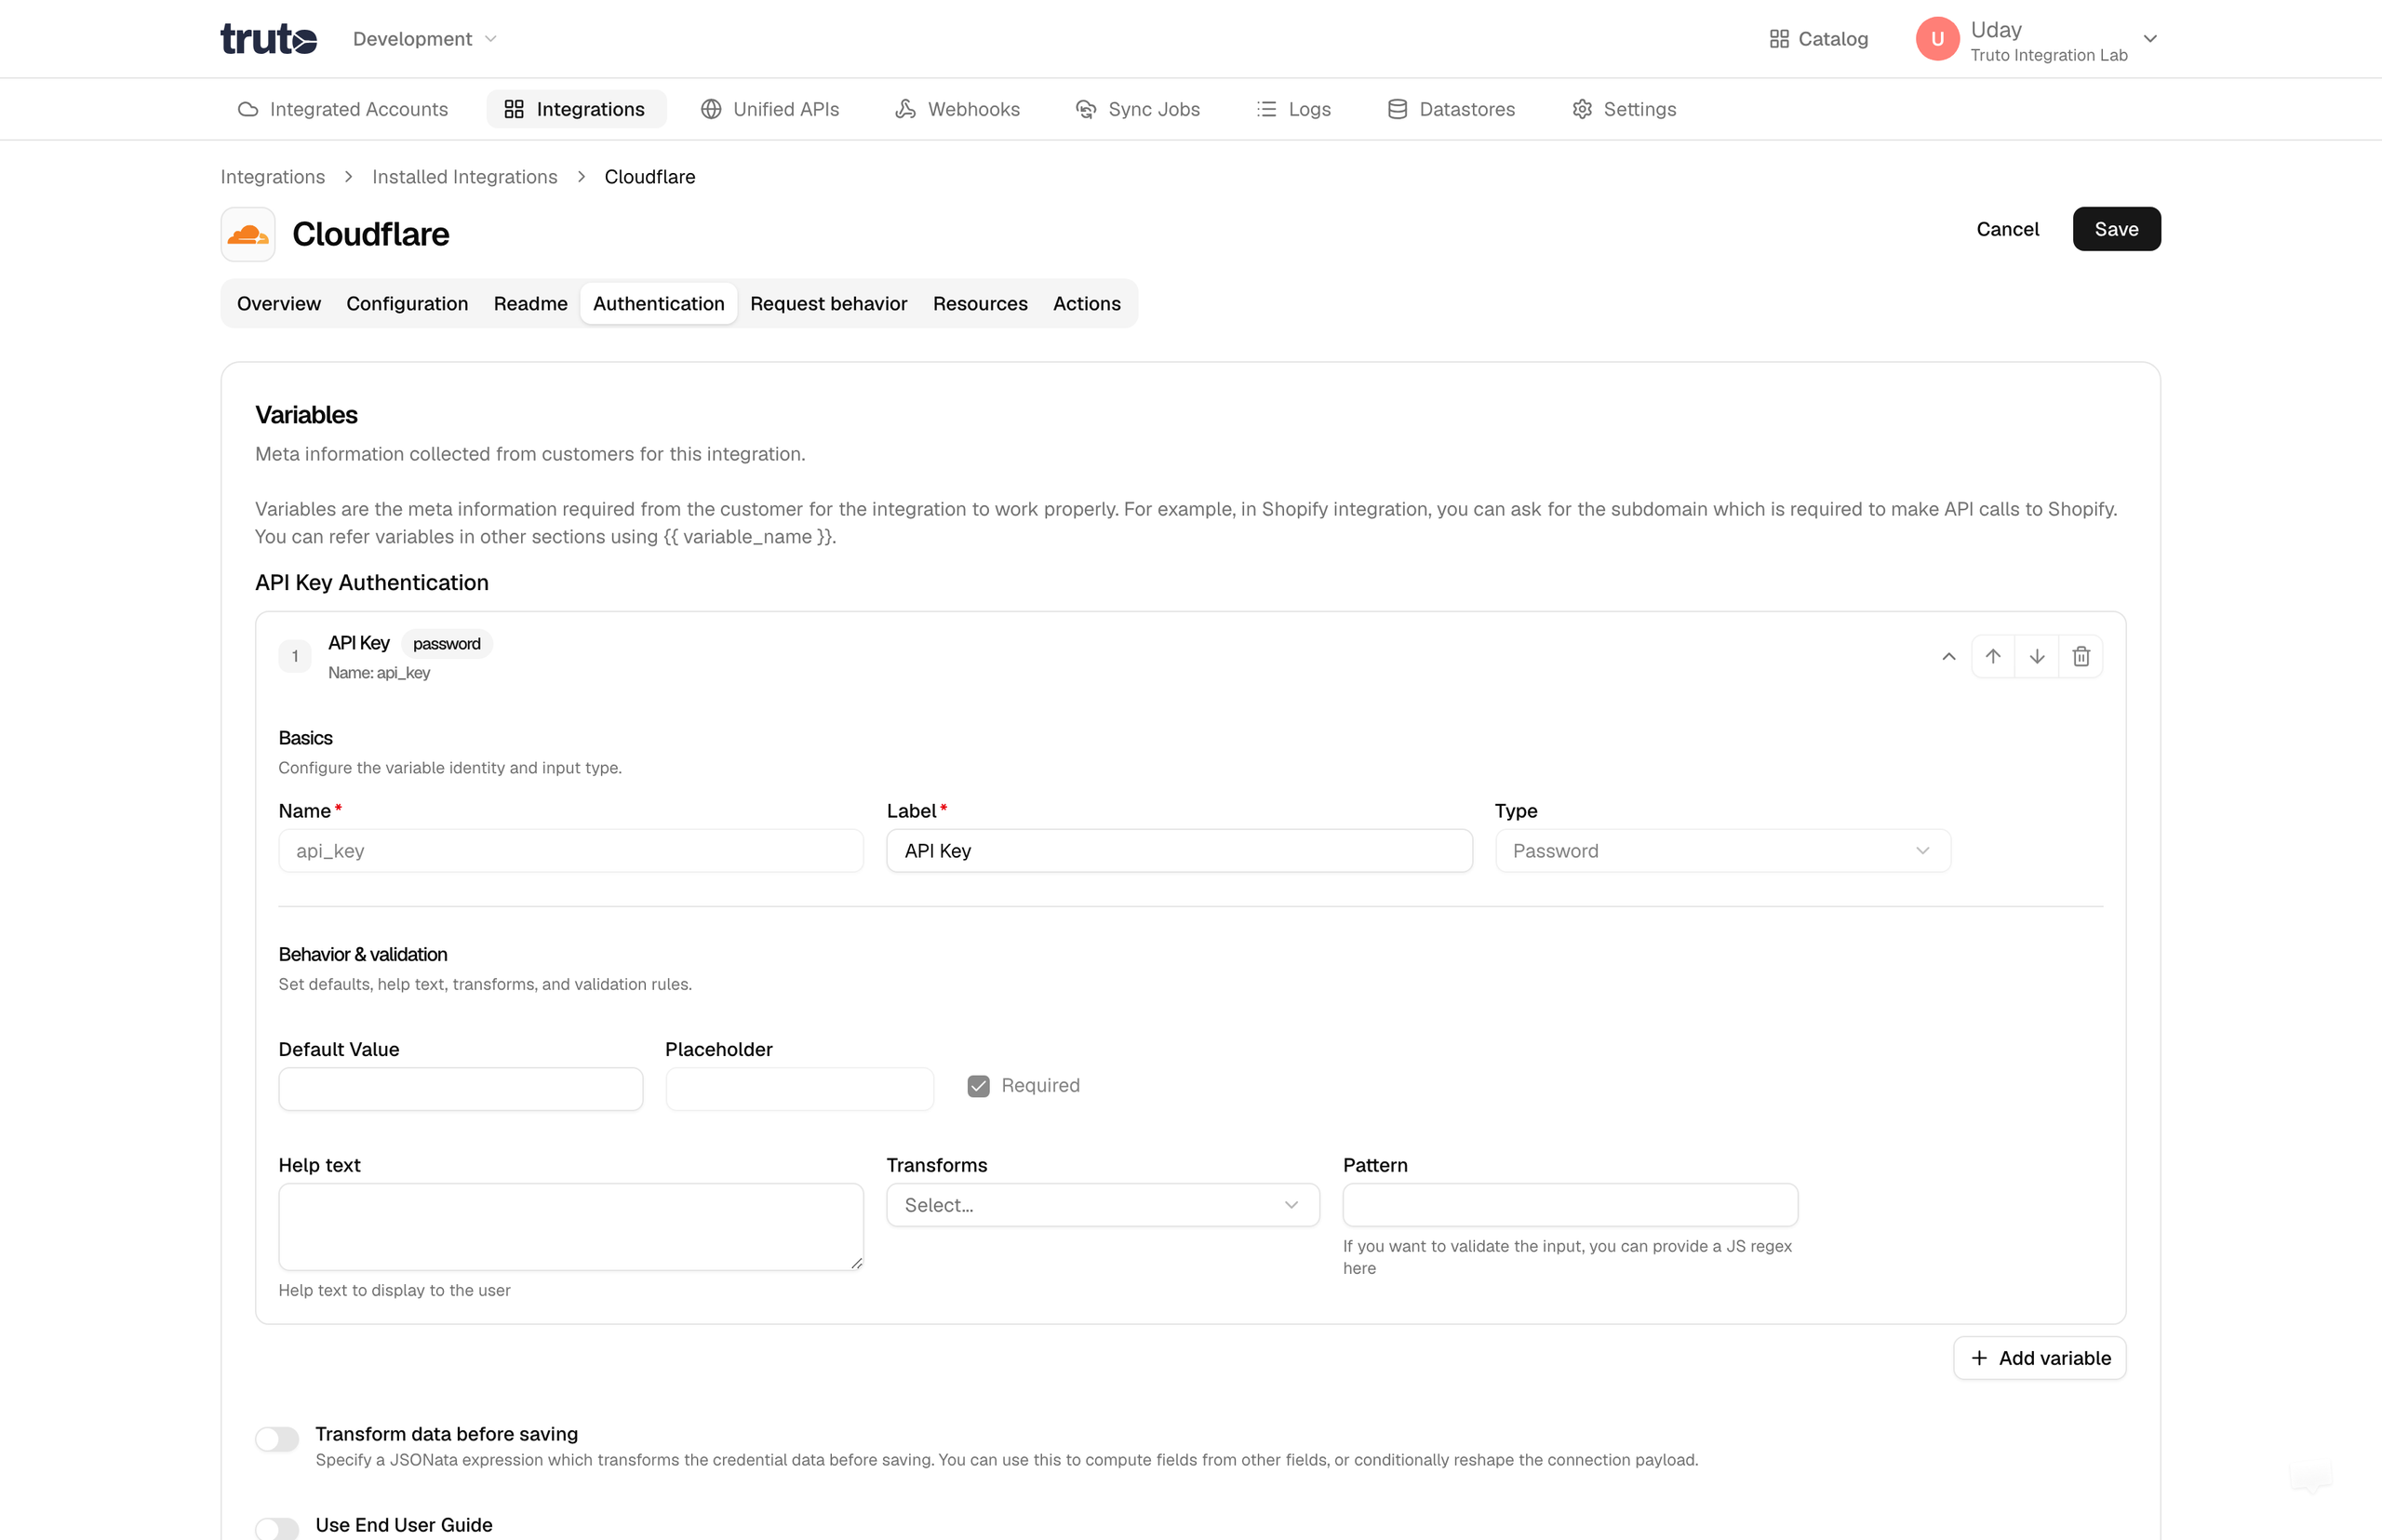The image size is (2382, 1540).
Task: Click the Sync Jobs refresh icon
Action: point(1085,109)
